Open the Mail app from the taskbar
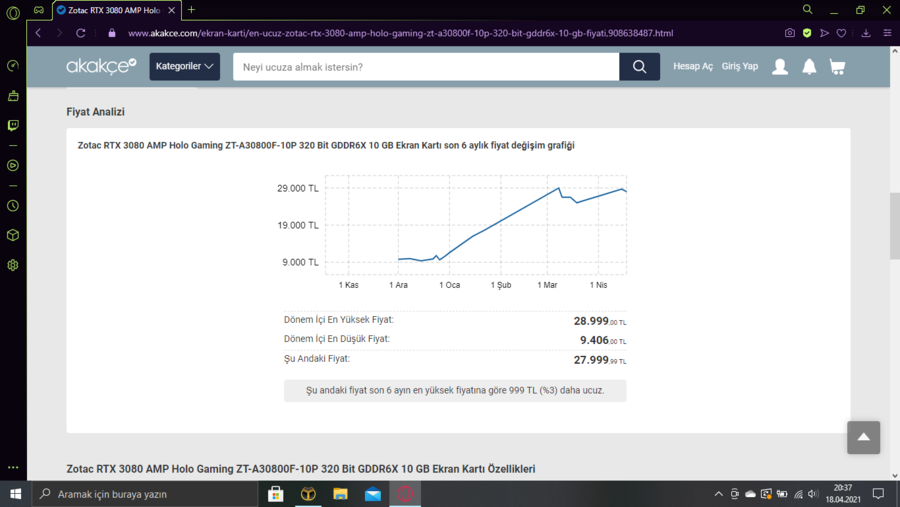The height and width of the screenshot is (507, 900). [x=373, y=494]
